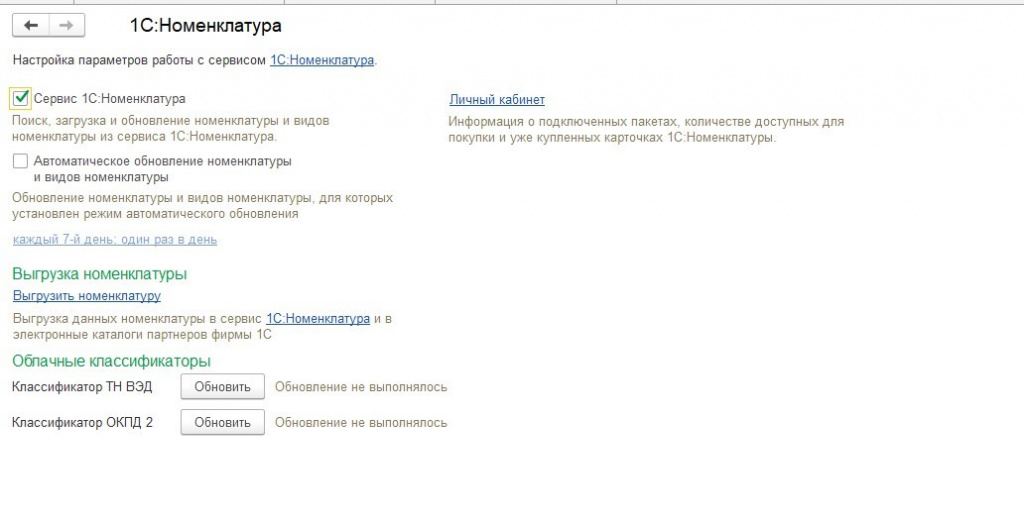Click the Выгрузить номенклатуру link
The image size is (1024, 519).
87,296
